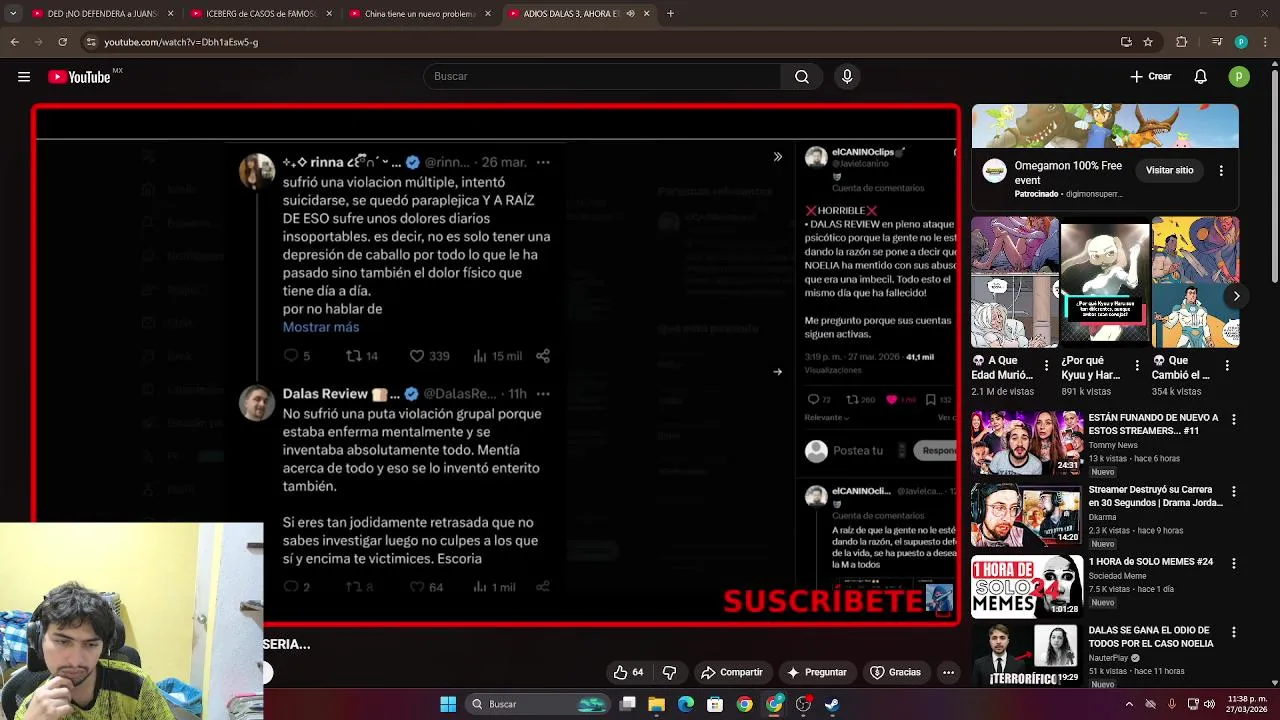Click the magnifier search button
The image size is (1280, 720).
[x=802, y=77]
